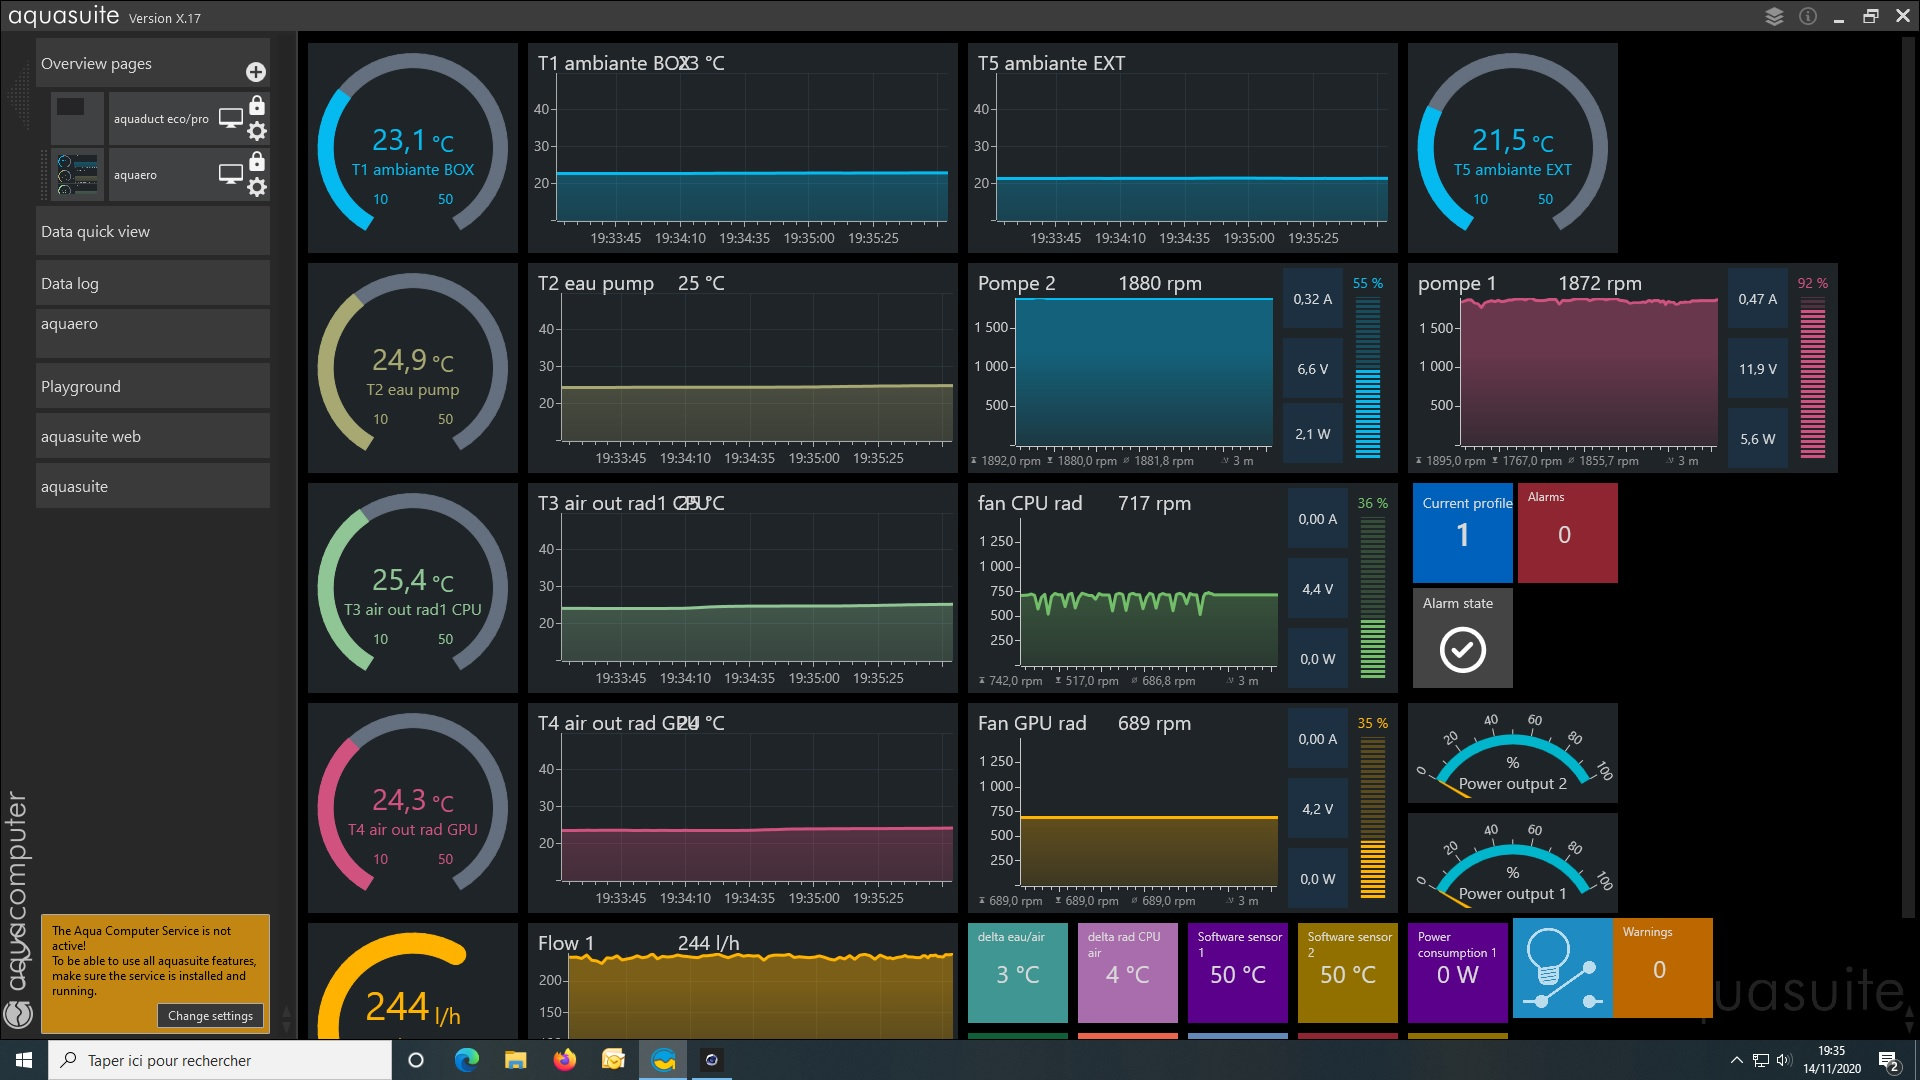1920x1080 pixels.
Task: Click the Current profile 1 tile
Action: tap(1462, 533)
